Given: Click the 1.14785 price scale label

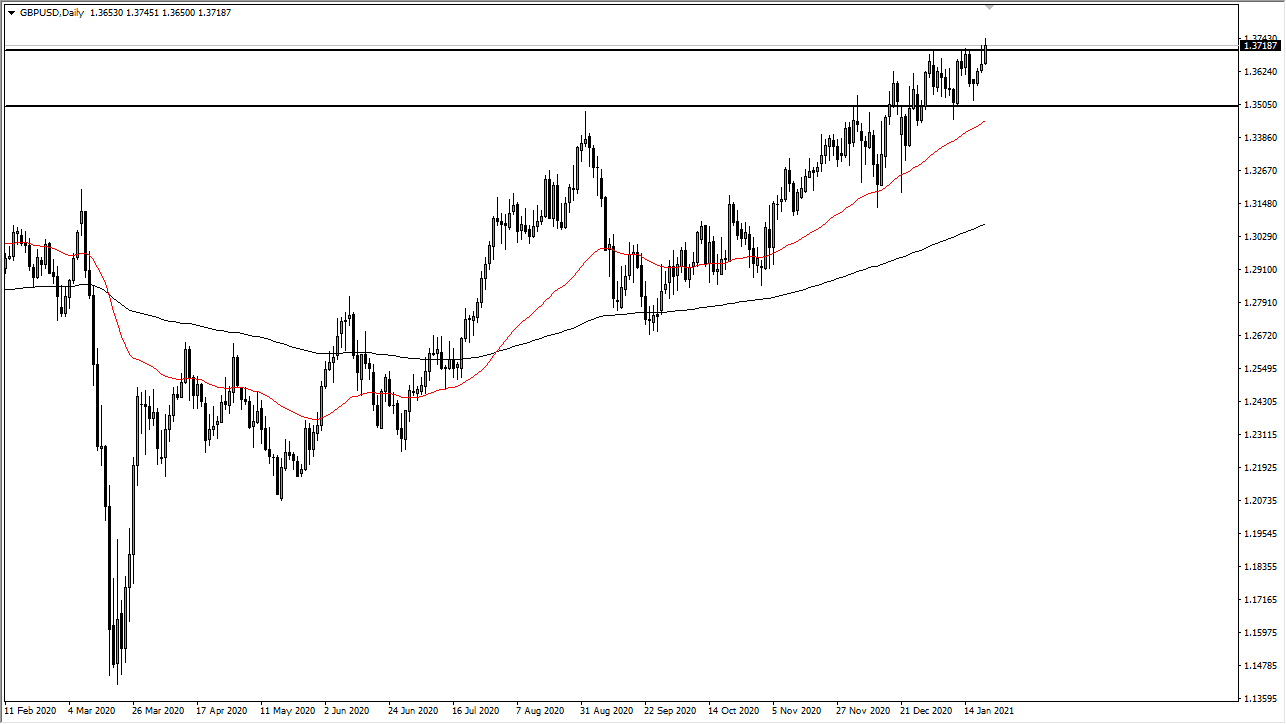Looking at the screenshot, I should coord(1260,666).
